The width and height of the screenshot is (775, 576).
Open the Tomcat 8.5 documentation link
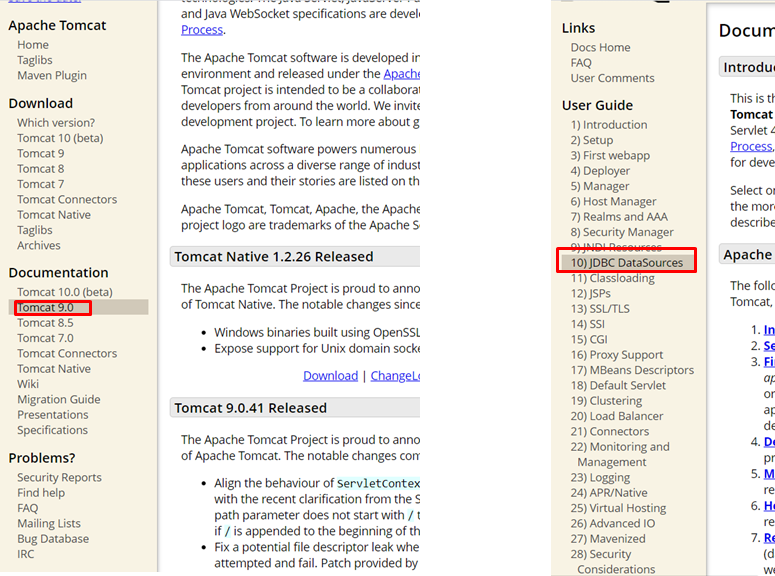coord(45,322)
